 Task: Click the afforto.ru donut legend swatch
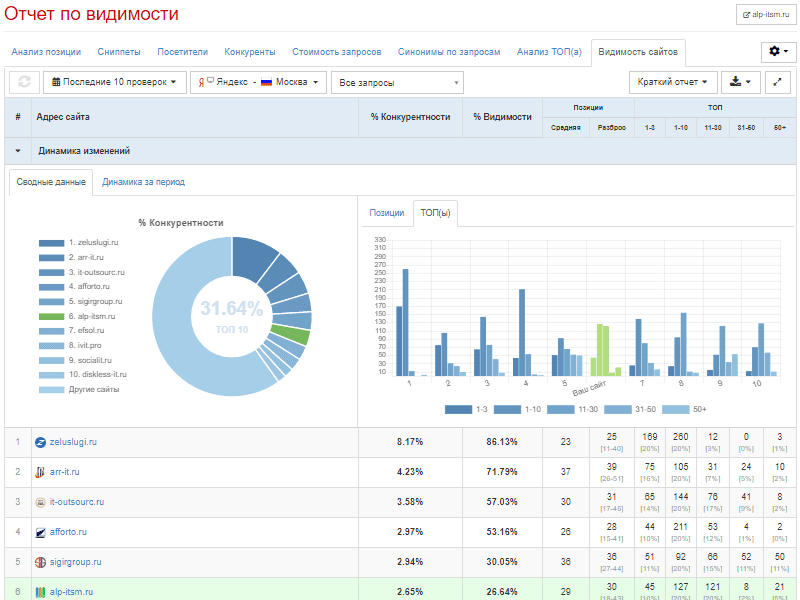click(52, 287)
